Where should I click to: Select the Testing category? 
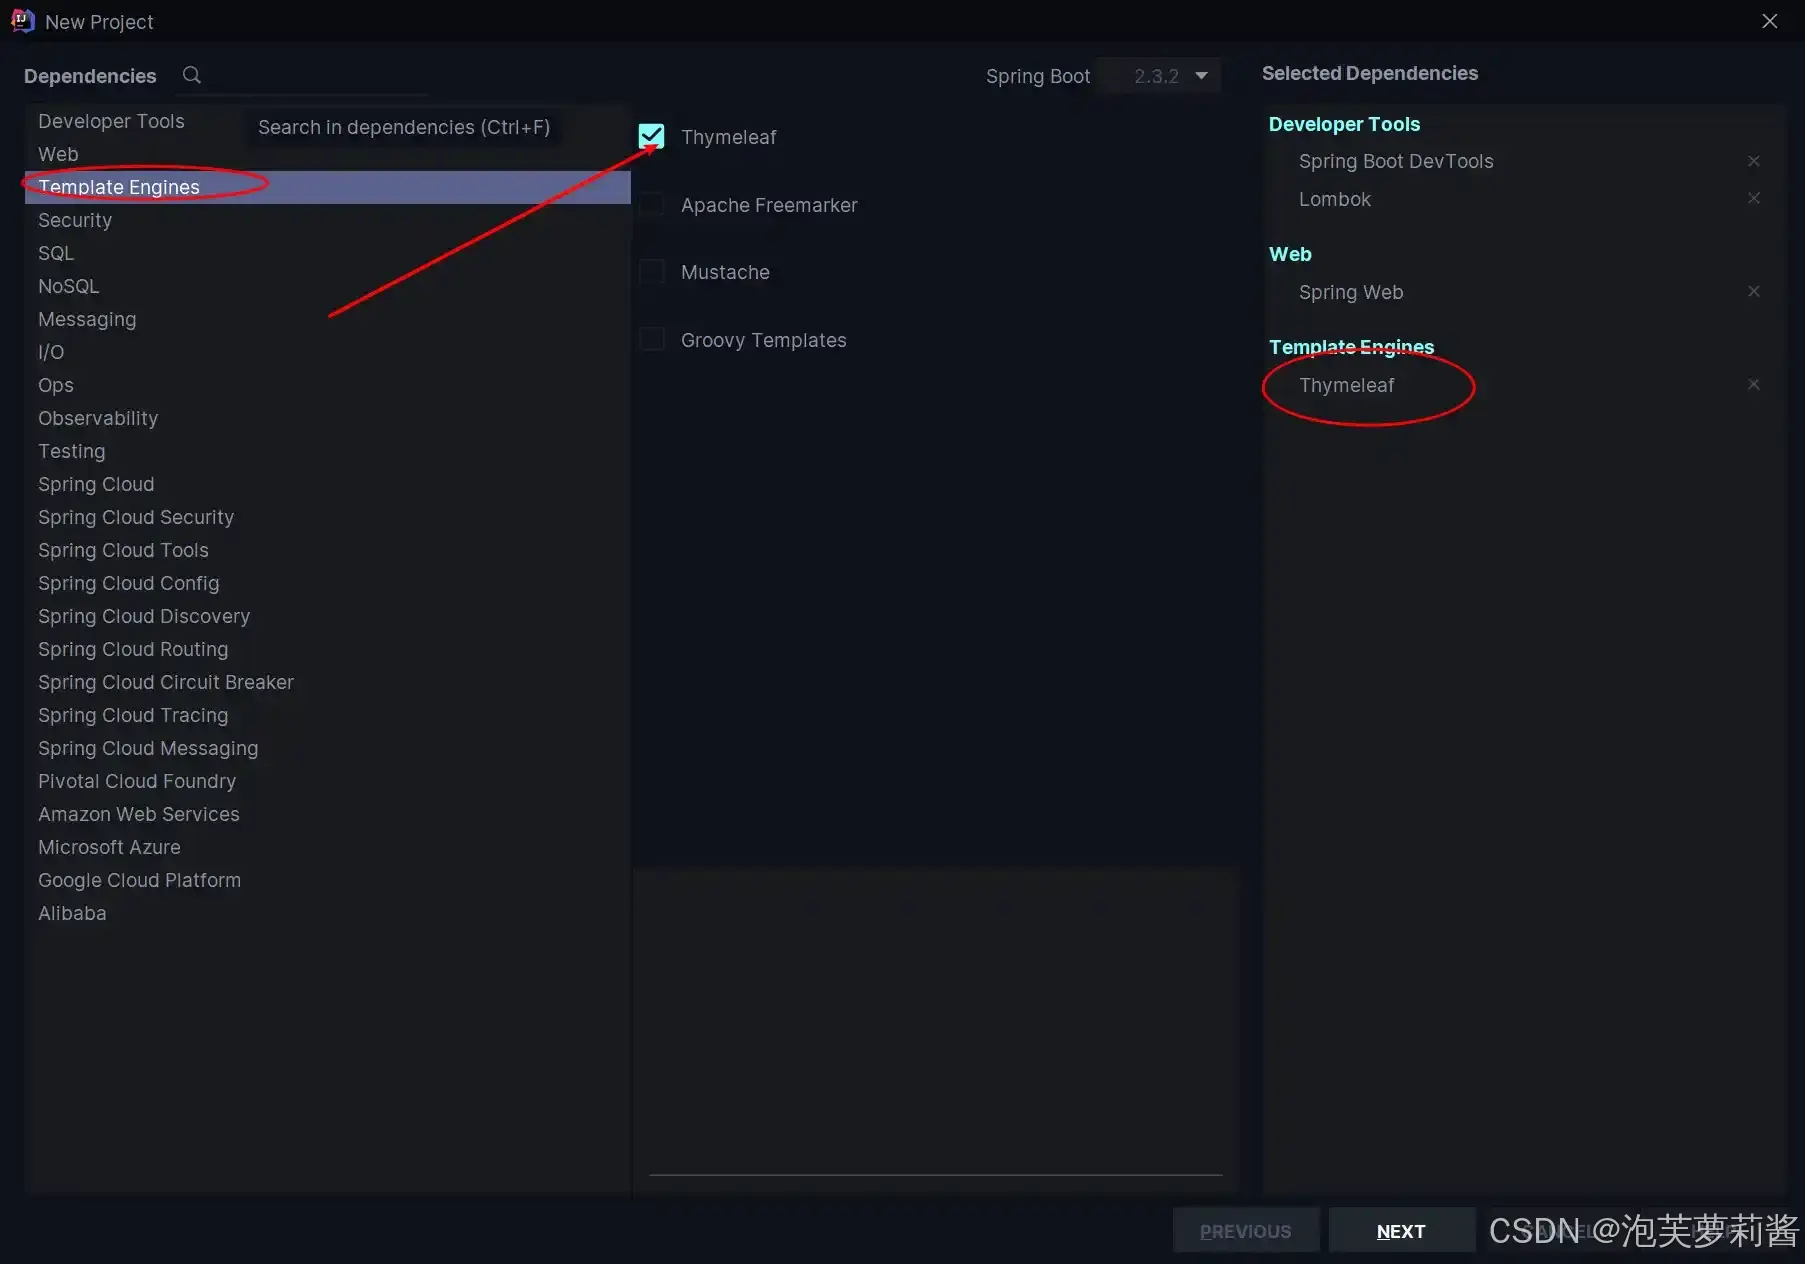tap(328, 451)
